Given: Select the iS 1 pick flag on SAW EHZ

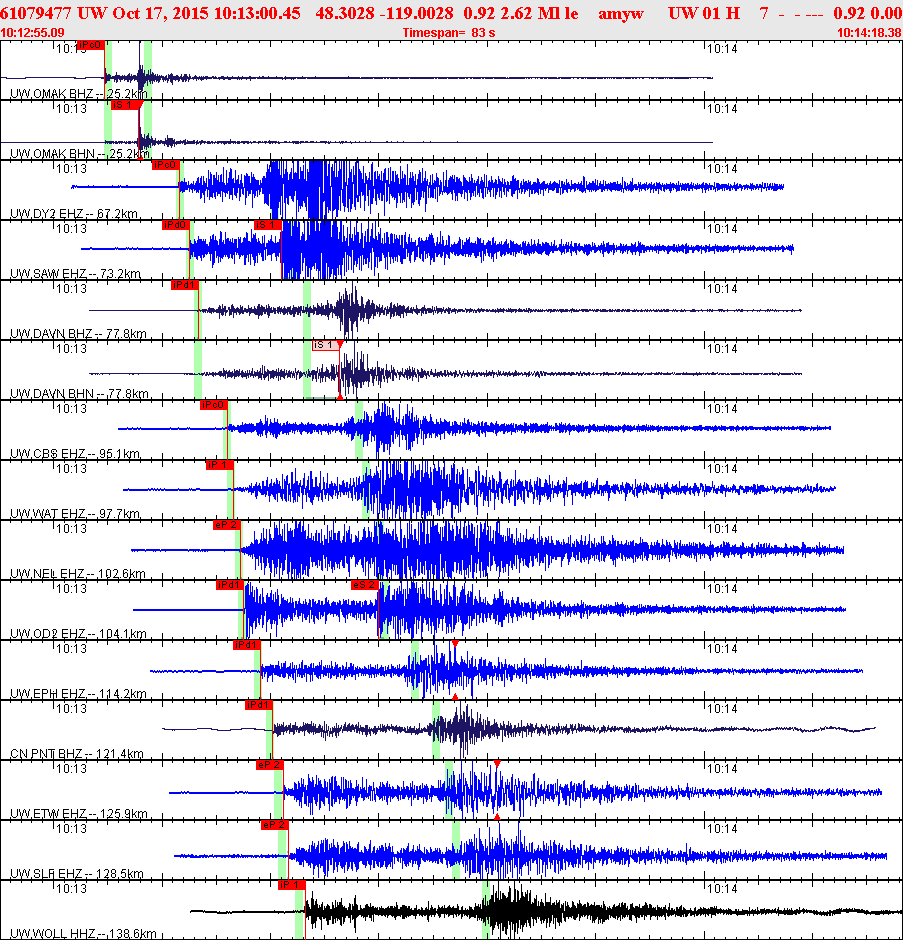Looking at the screenshot, I should coord(267,225).
